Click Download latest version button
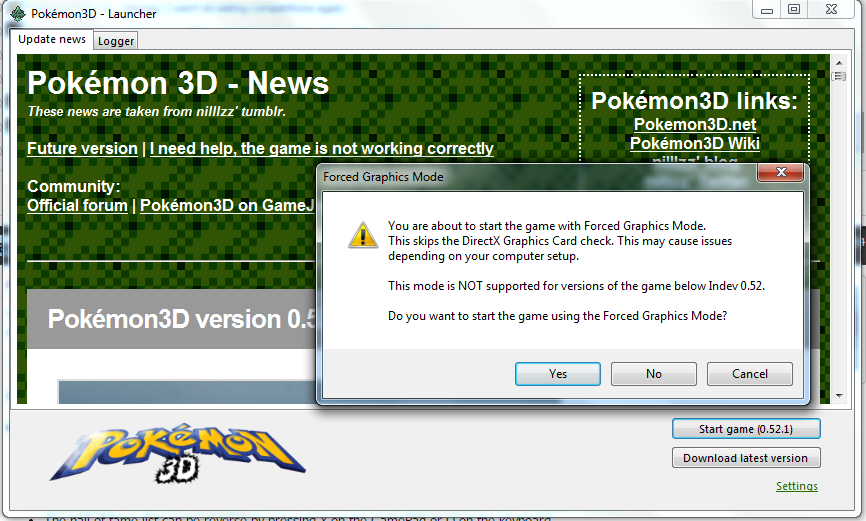Screen dimensions: 866x521 click(746, 458)
